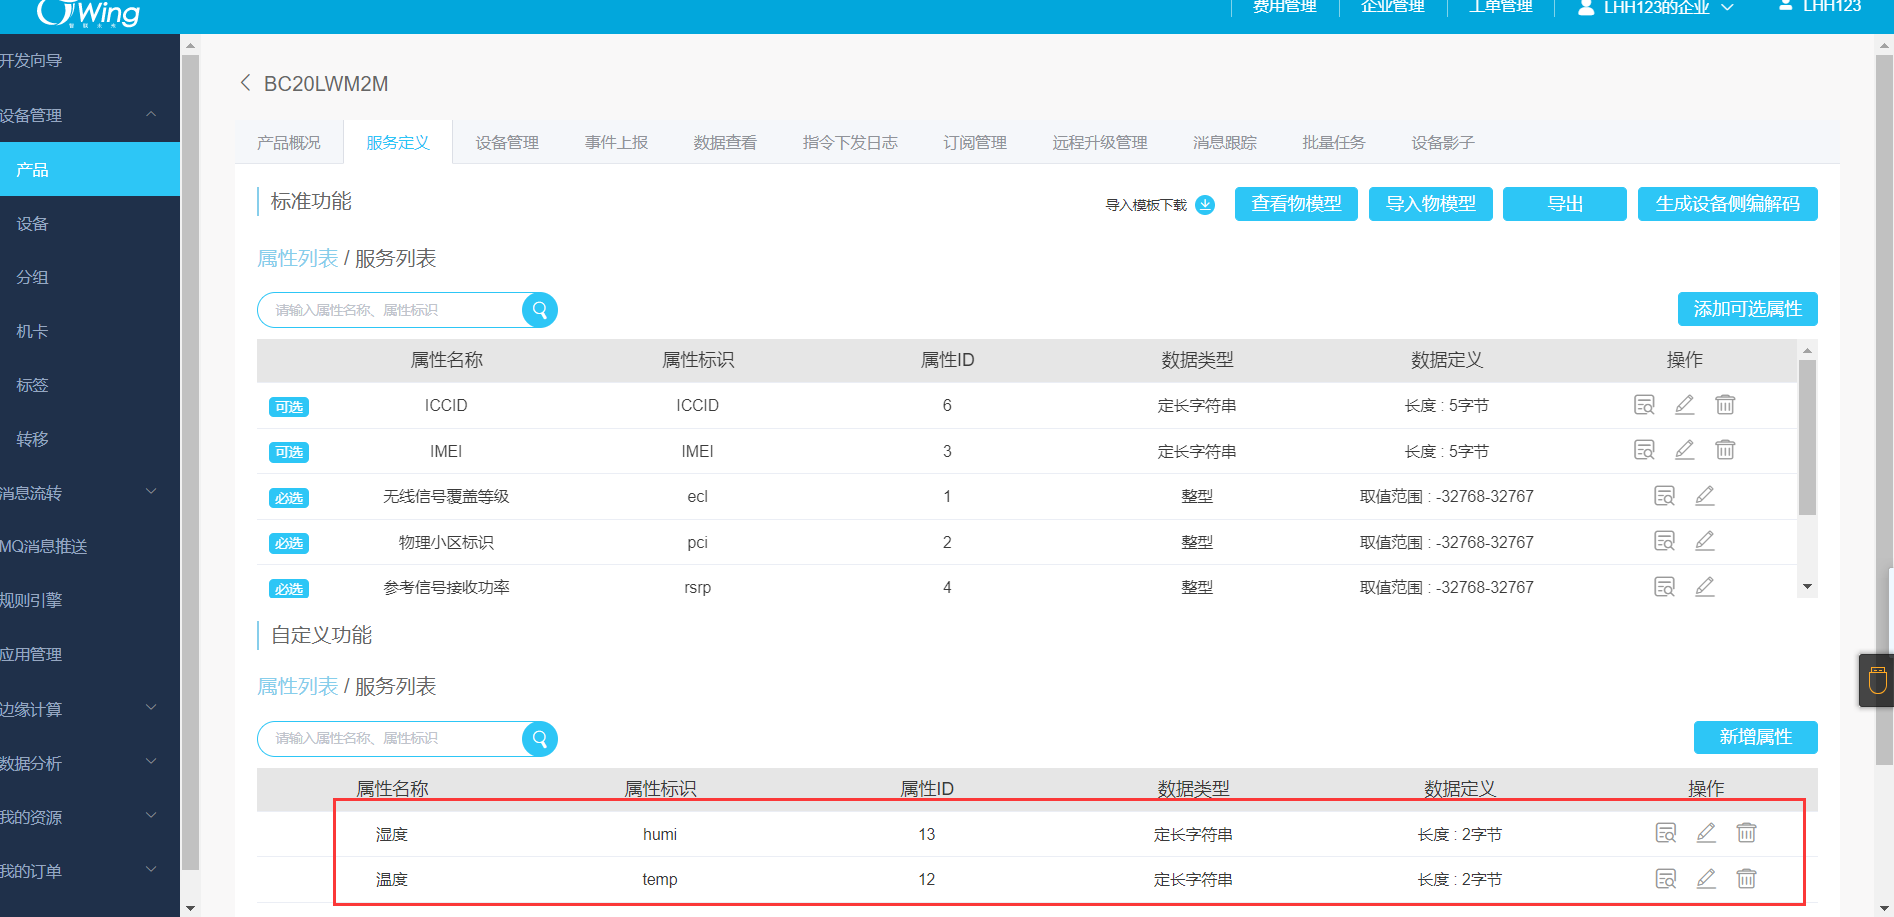This screenshot has width=1894, height=917.
Task: Edit the pci property
Action: click(x=1705, y=541)
